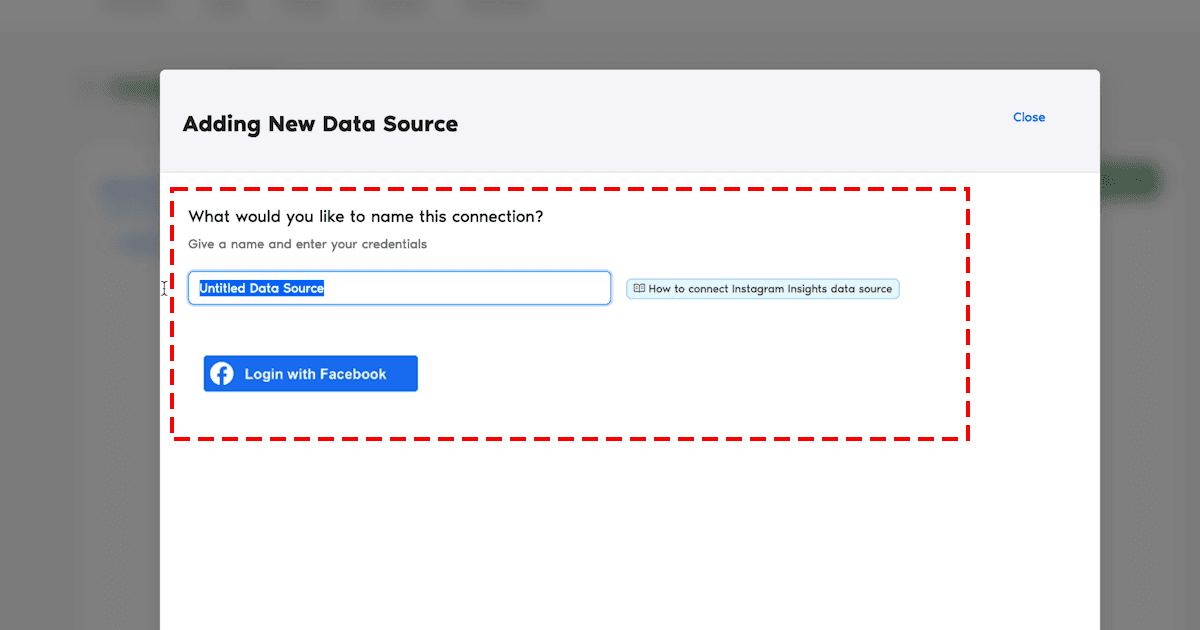Focus the connection name input field
This screenshot has height=630, width=1200.
tap(450, 288)
